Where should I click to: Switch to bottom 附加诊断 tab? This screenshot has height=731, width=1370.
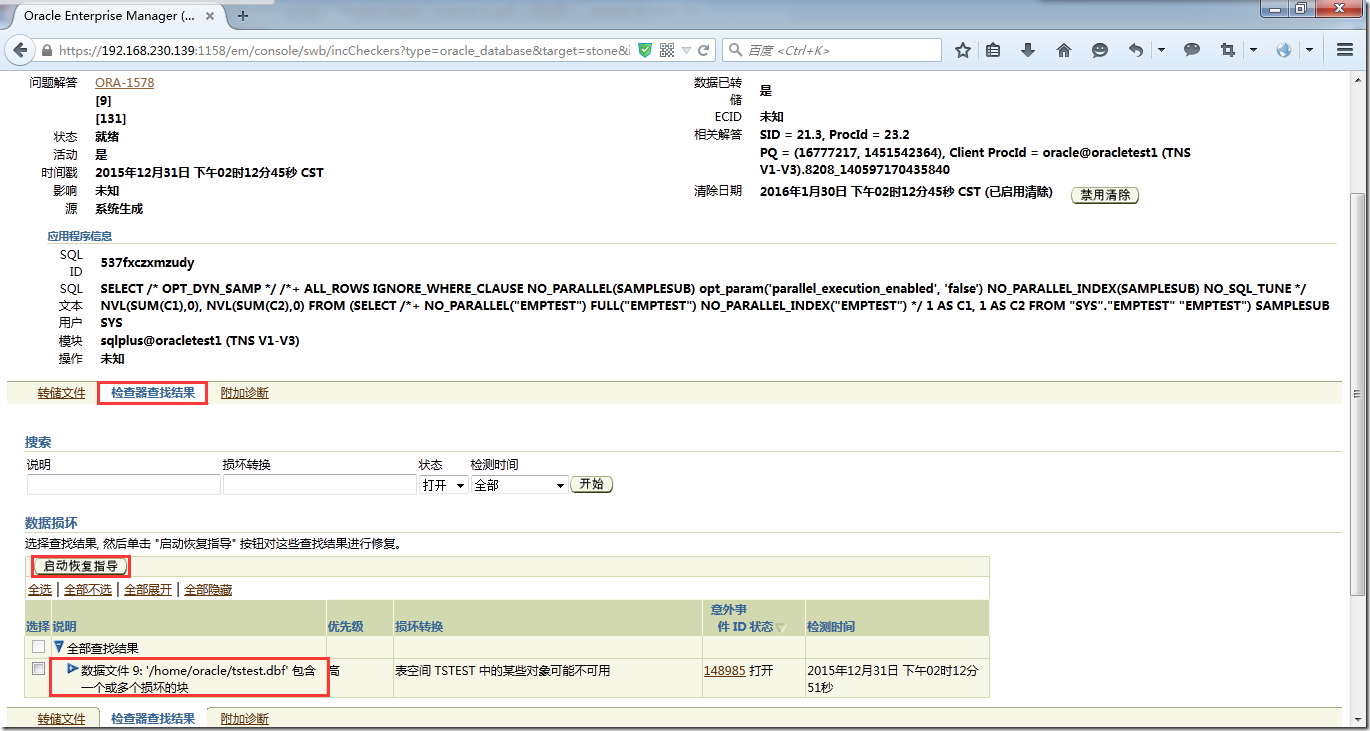coord(245,718)
